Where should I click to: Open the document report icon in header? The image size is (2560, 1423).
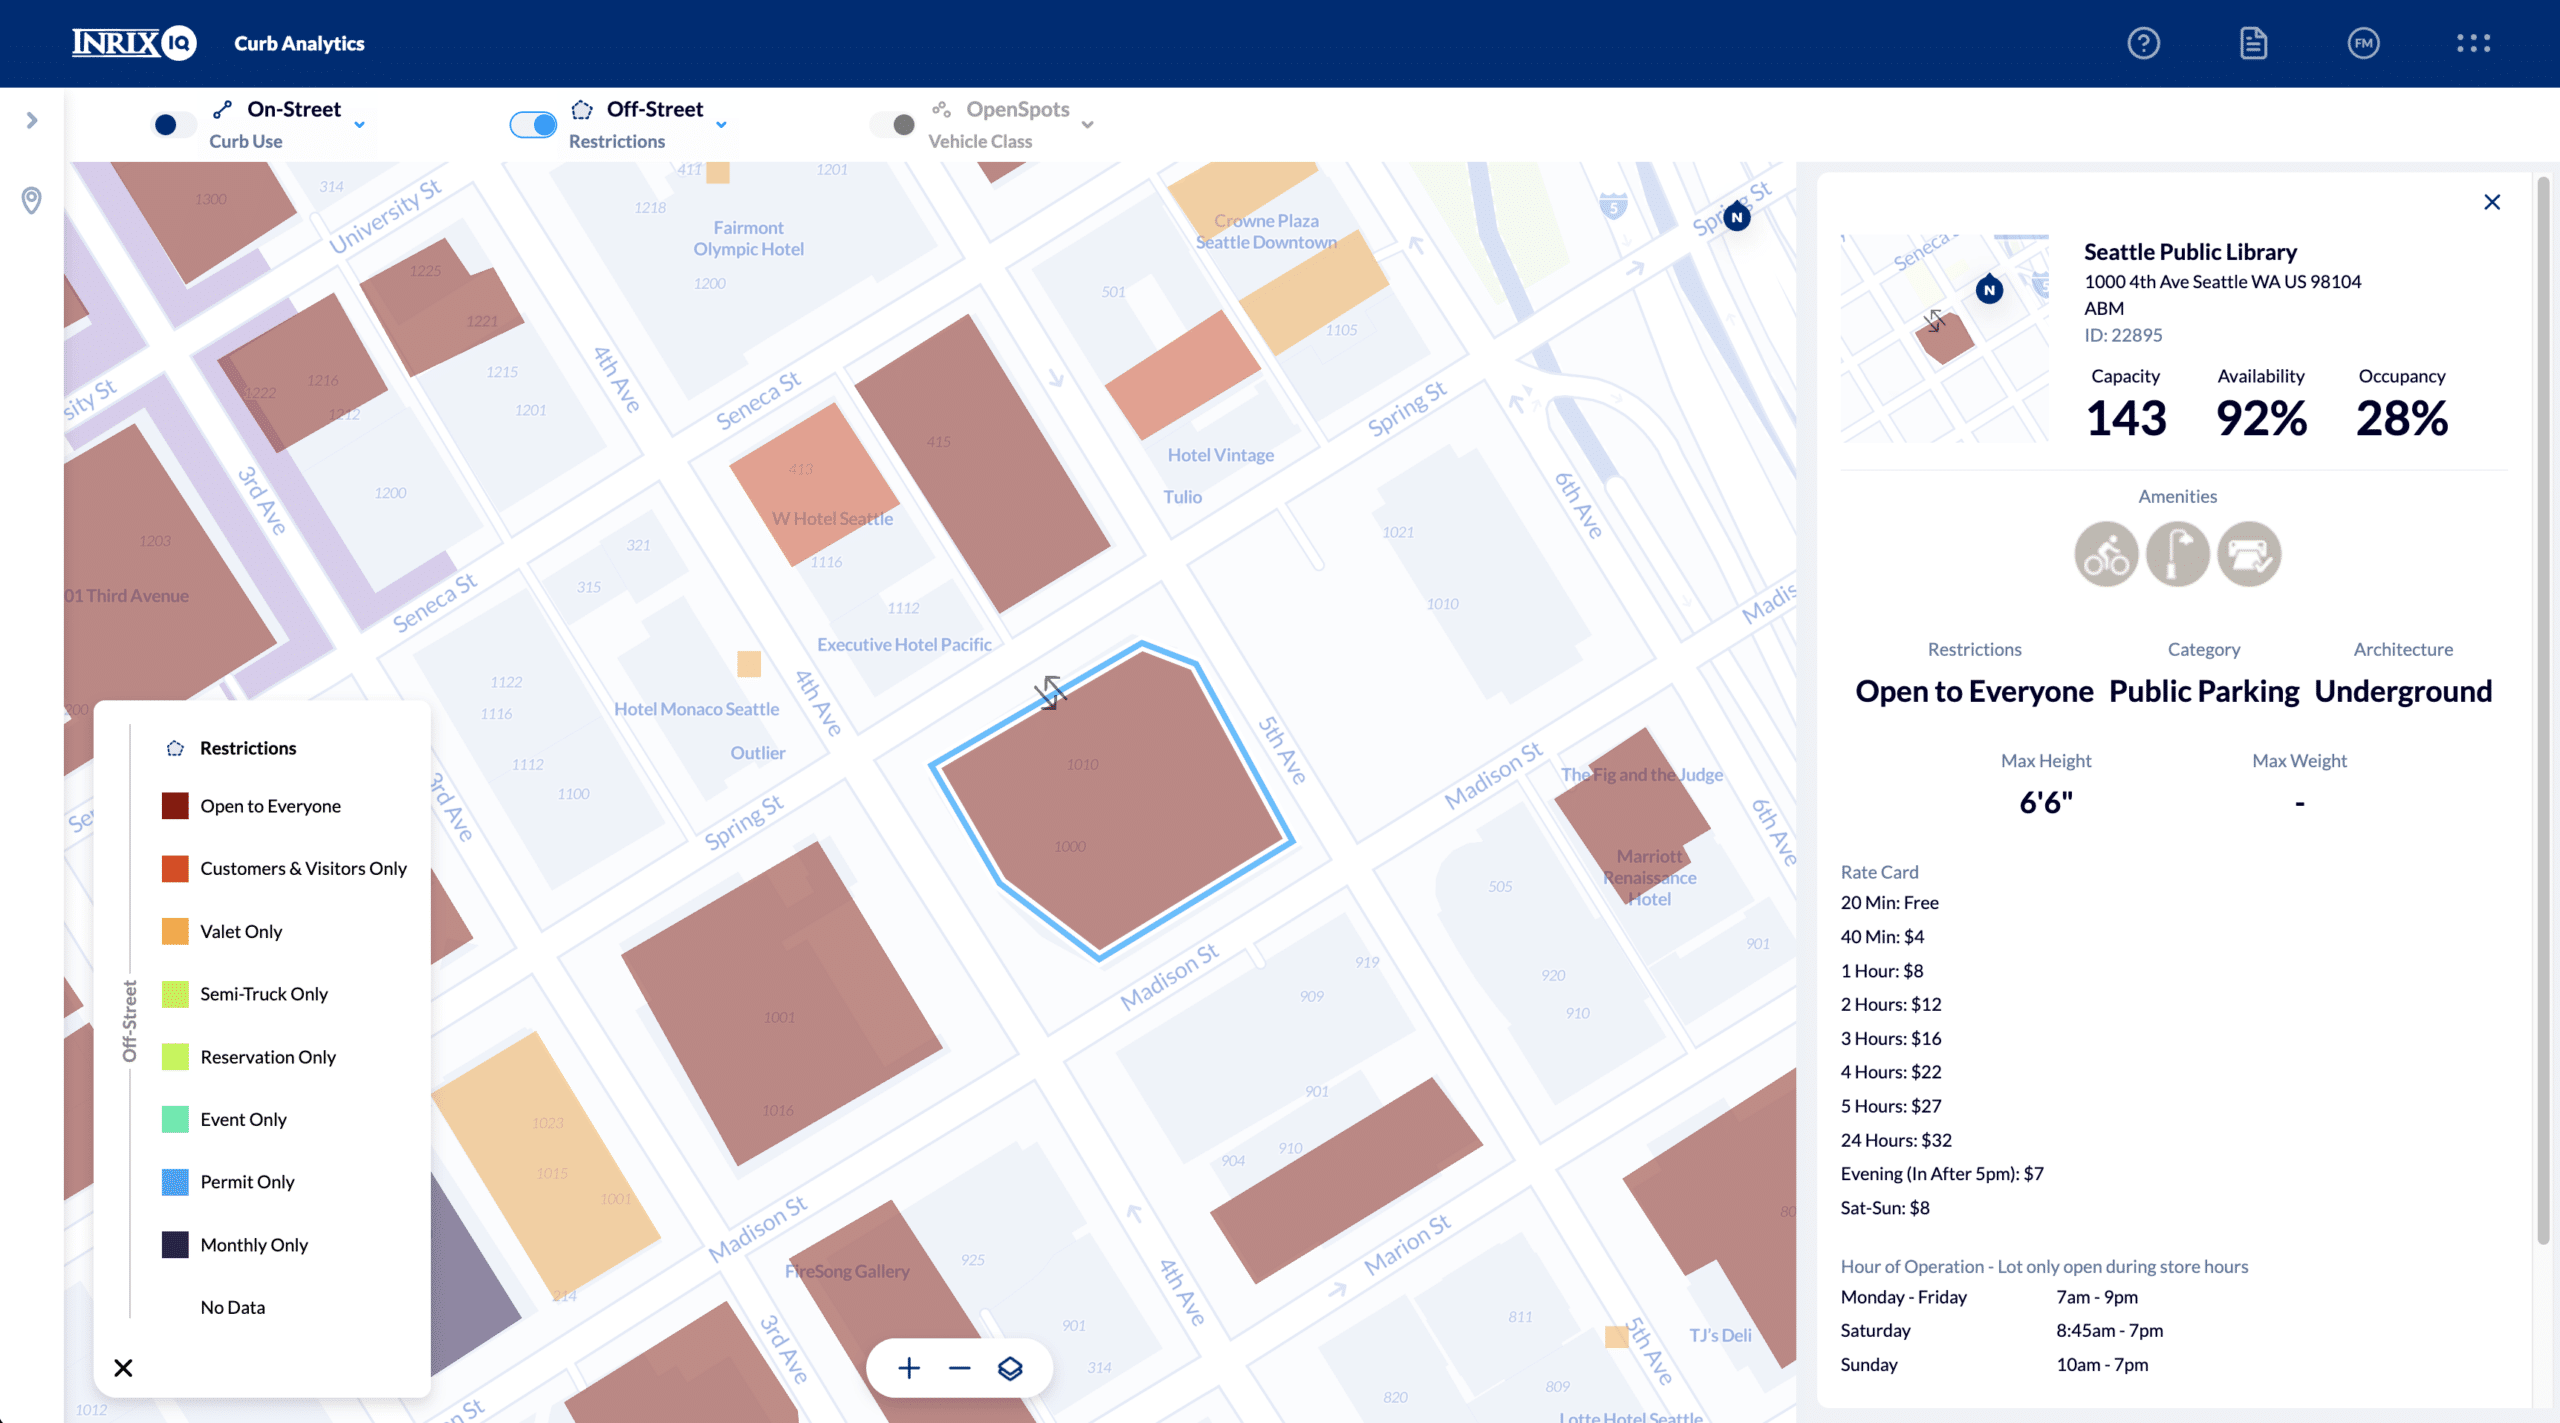click(2253, 43)
